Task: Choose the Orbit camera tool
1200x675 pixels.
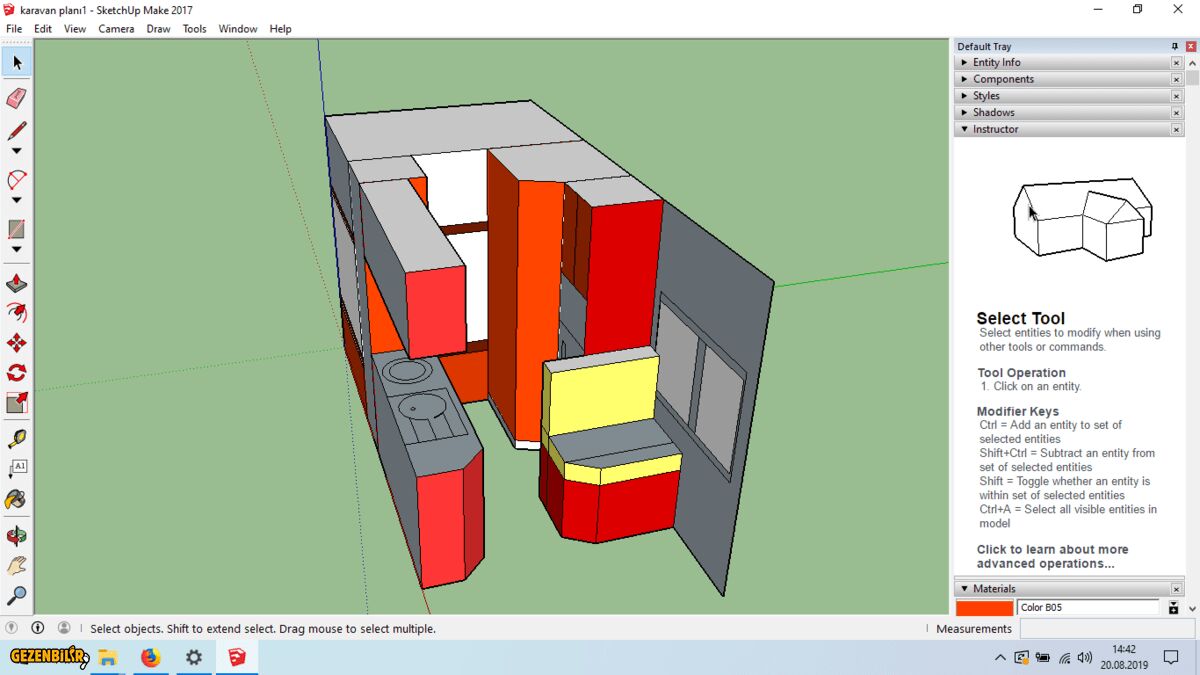Action: (x=16, y=536)
